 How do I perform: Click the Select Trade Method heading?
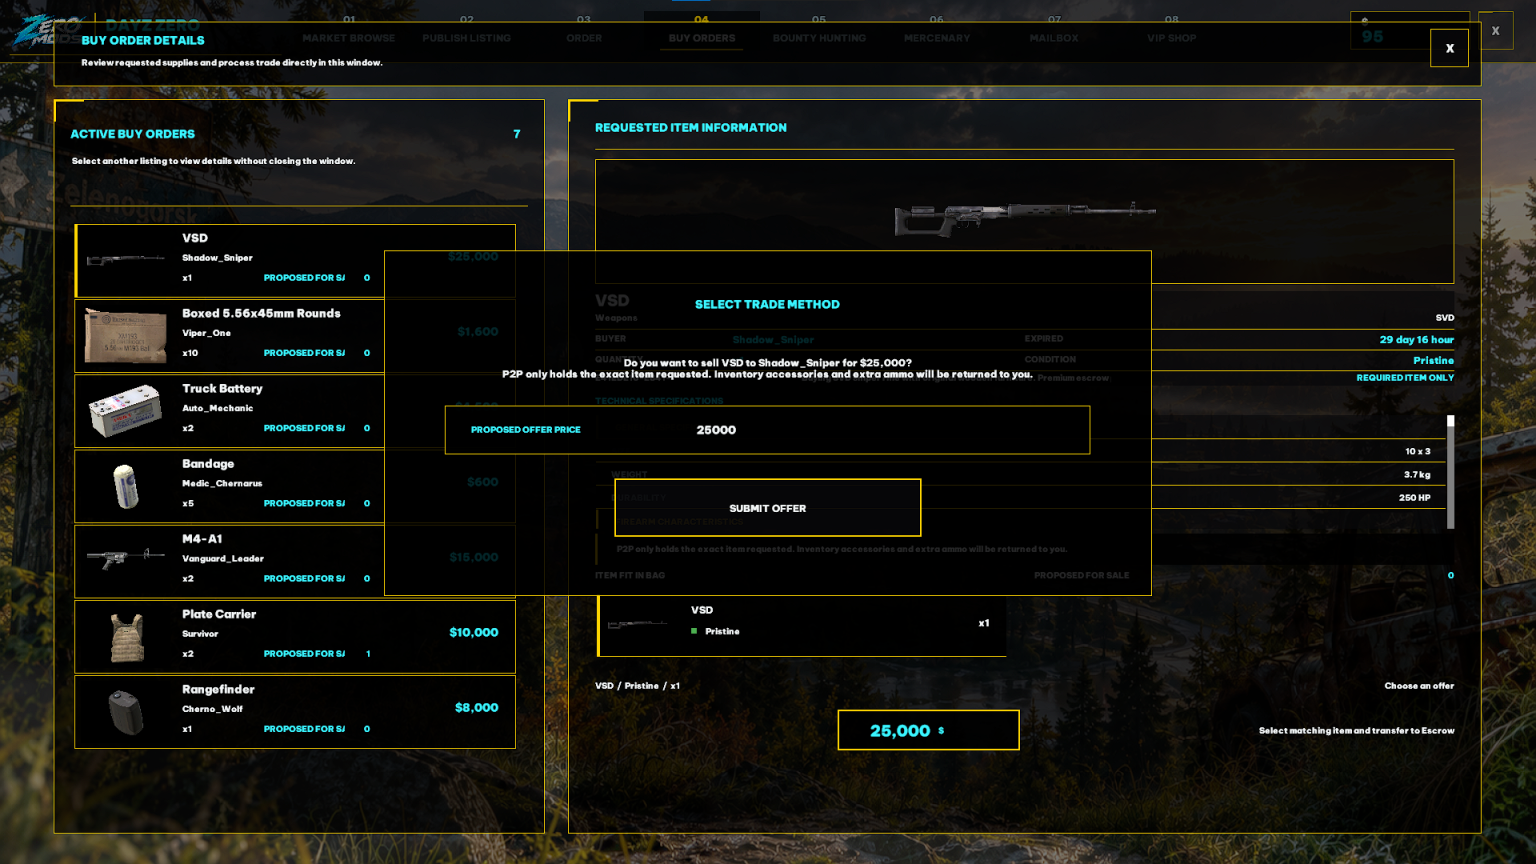coord(767,305)
